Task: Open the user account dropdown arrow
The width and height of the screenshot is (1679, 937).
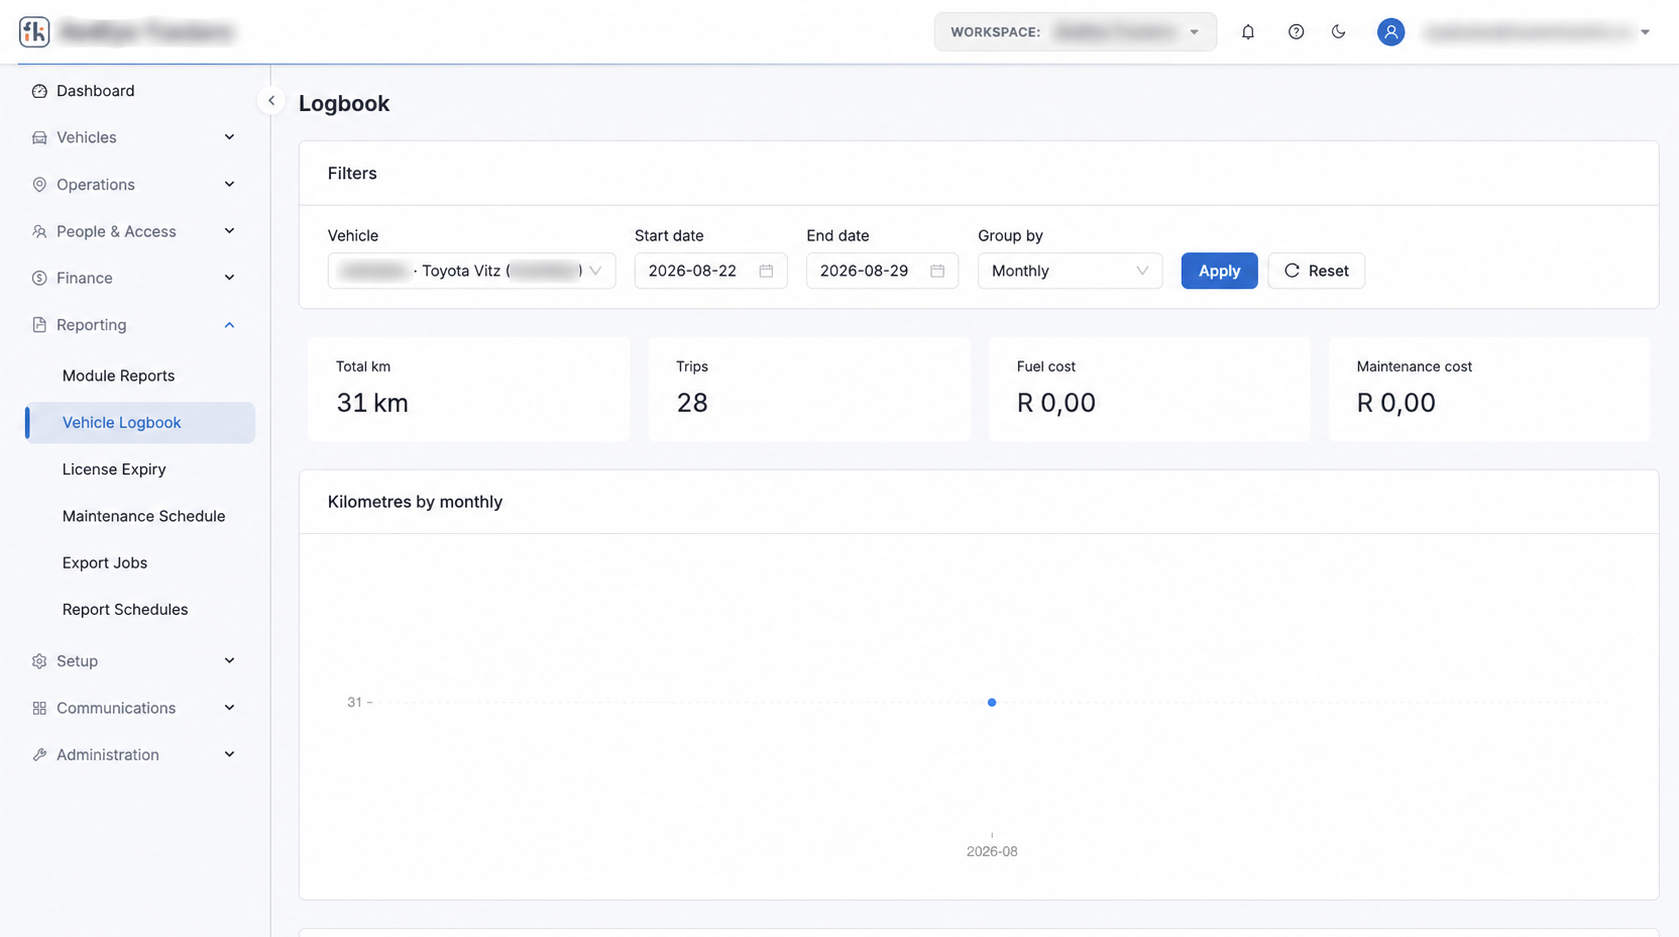Action: coord(1645,32)
